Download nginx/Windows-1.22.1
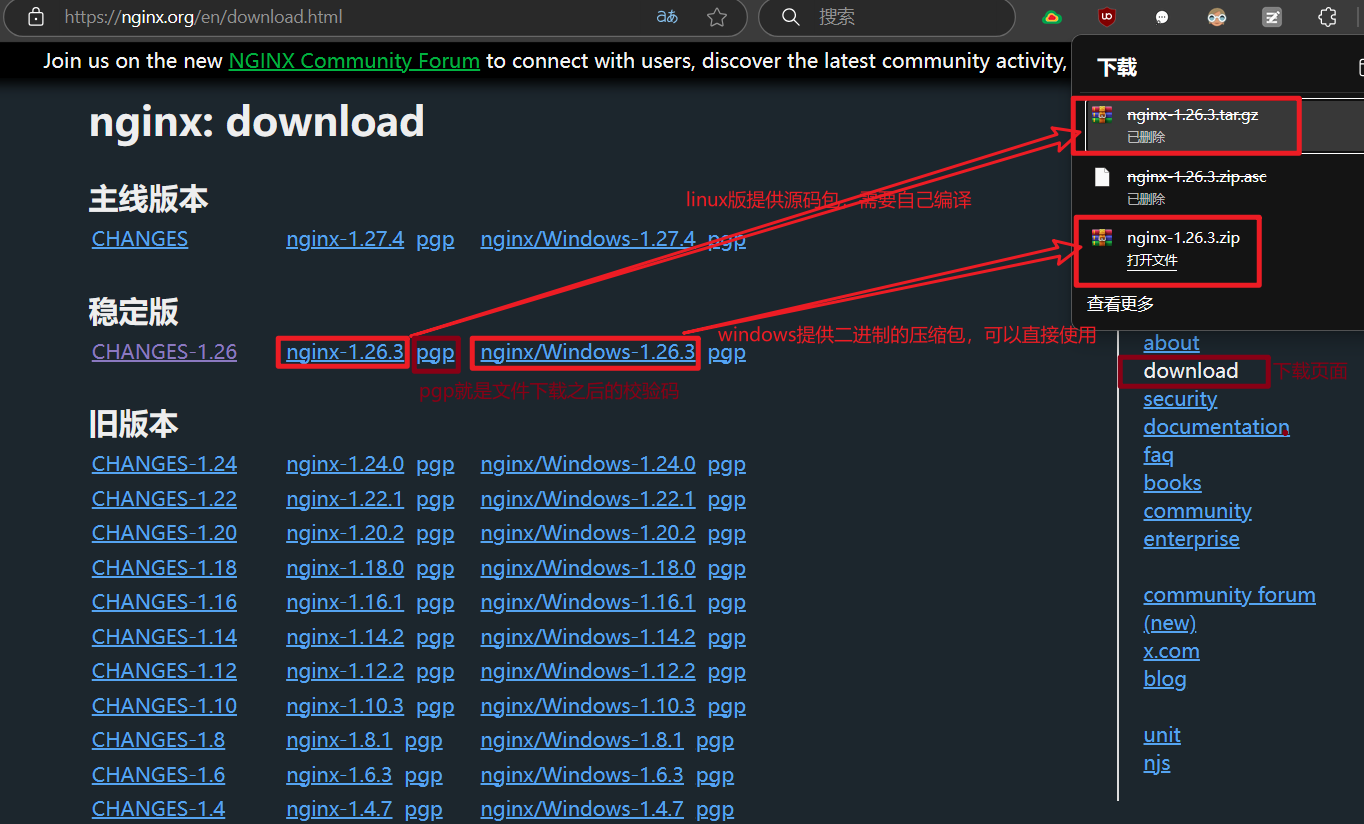 click(587, 499)
